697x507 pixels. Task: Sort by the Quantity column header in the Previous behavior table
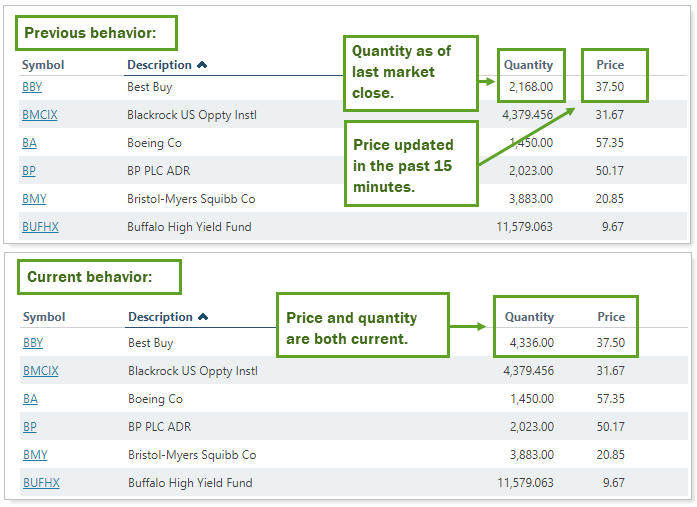click(x=528, y=65)
